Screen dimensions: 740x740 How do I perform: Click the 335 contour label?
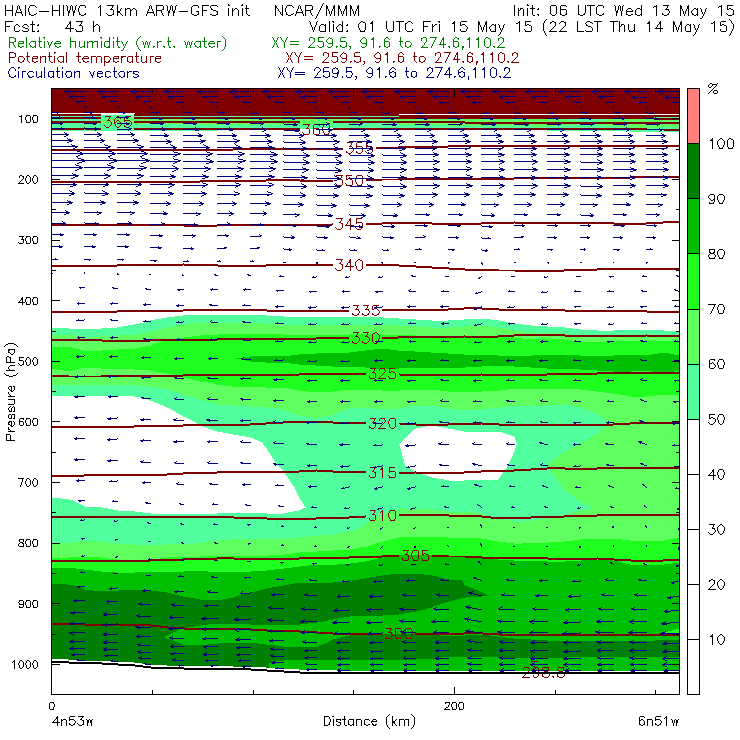(366, 311)
